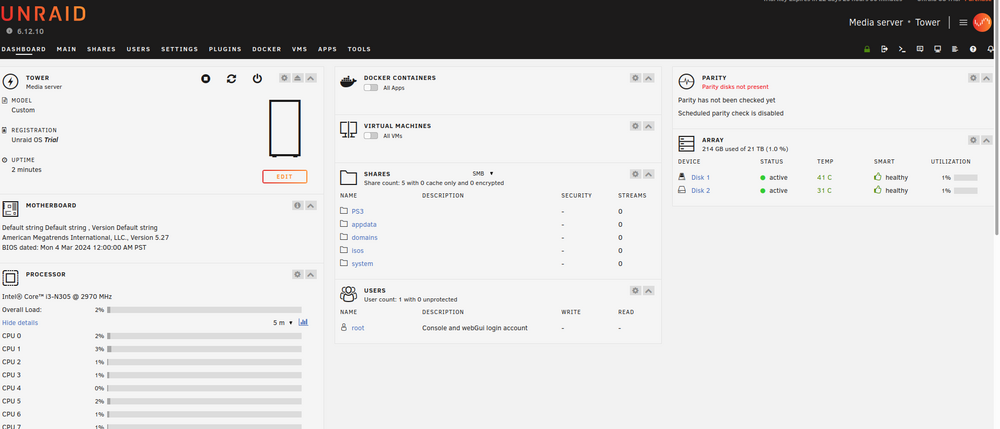Click Hide details link in Processor
The height and width of the screenshot is (429, 1000).
(x=20, y=323)
